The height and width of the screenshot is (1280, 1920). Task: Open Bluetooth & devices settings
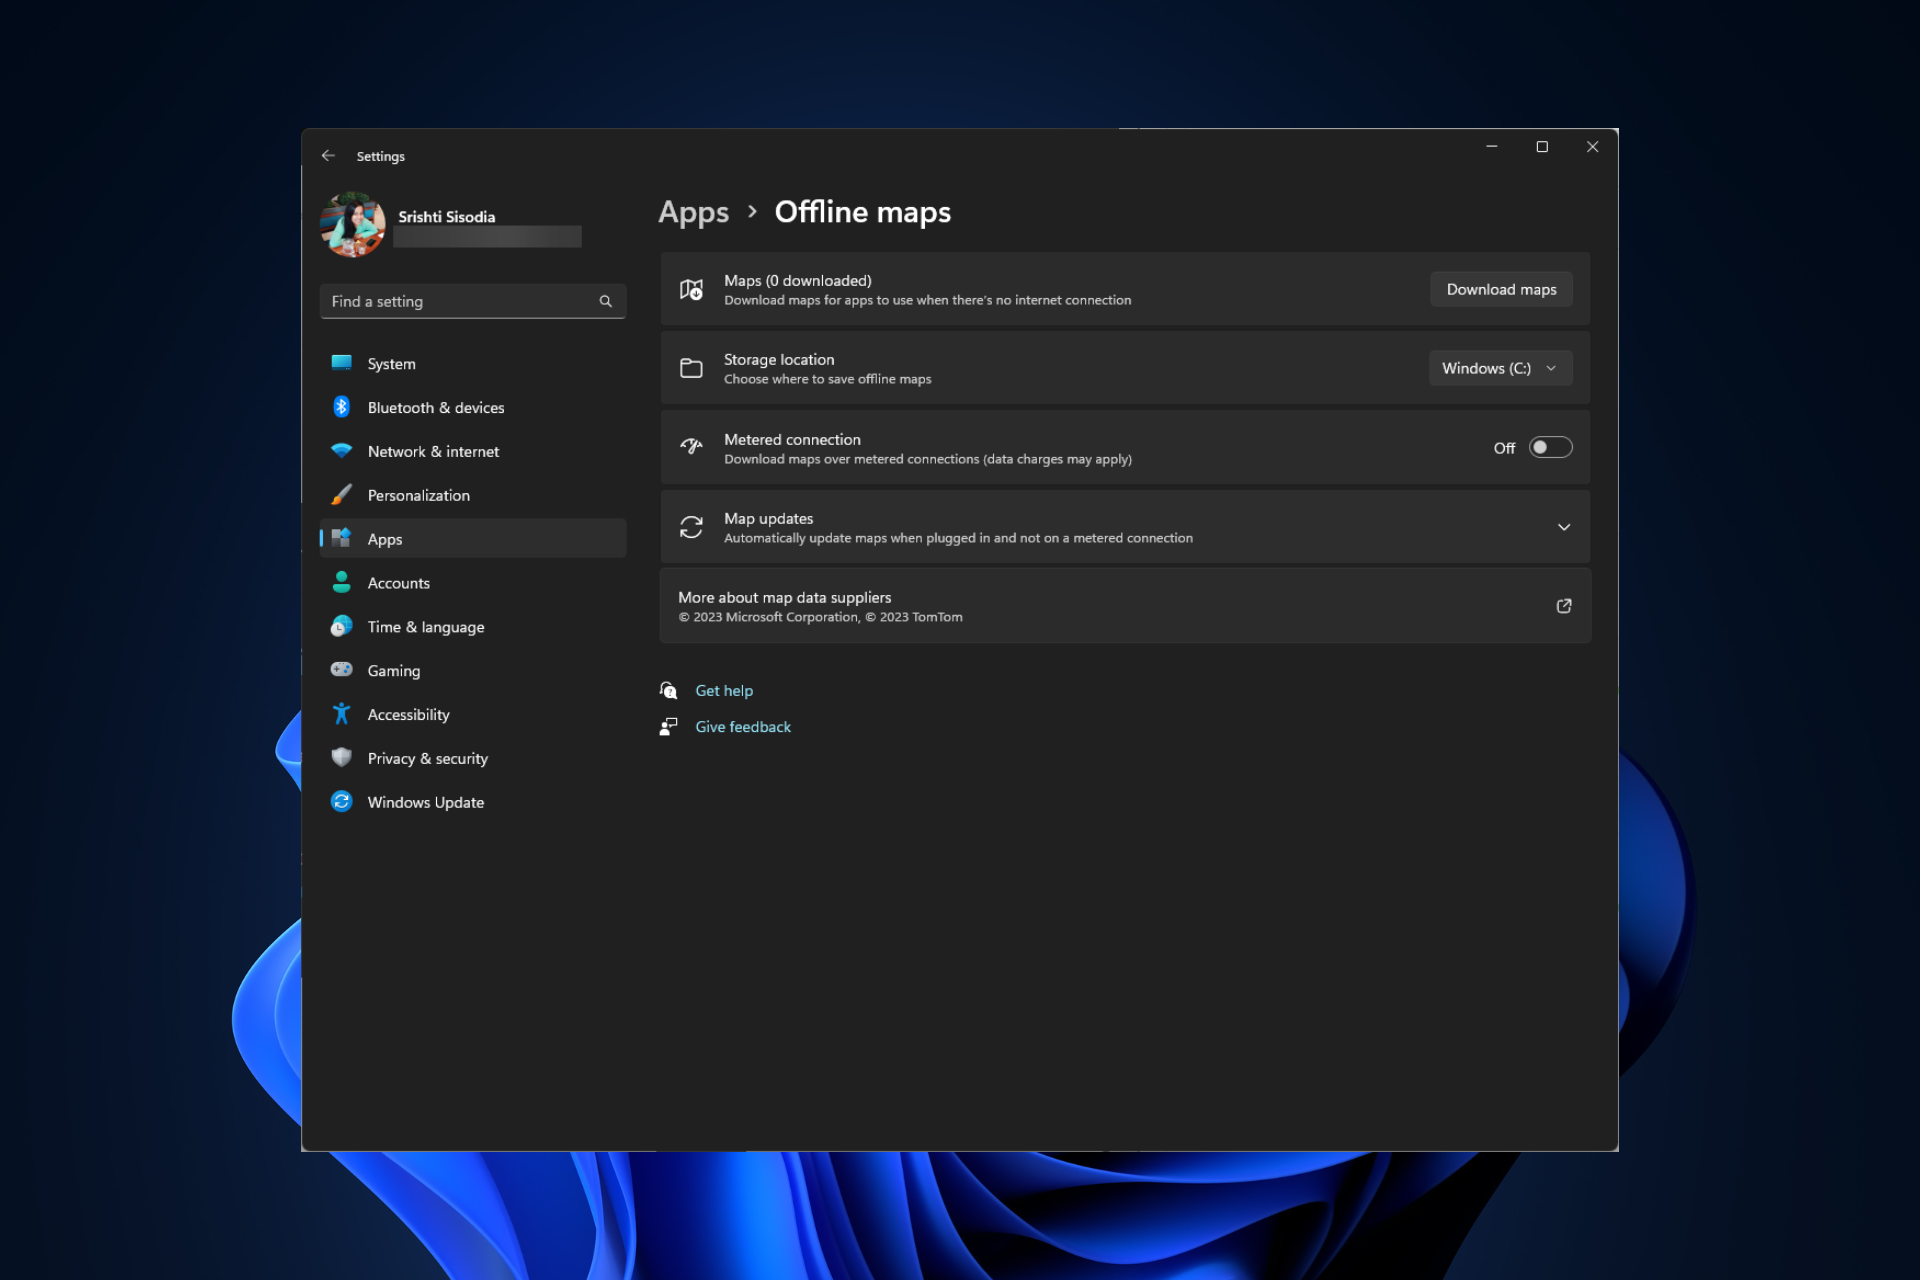pos(341,407)
